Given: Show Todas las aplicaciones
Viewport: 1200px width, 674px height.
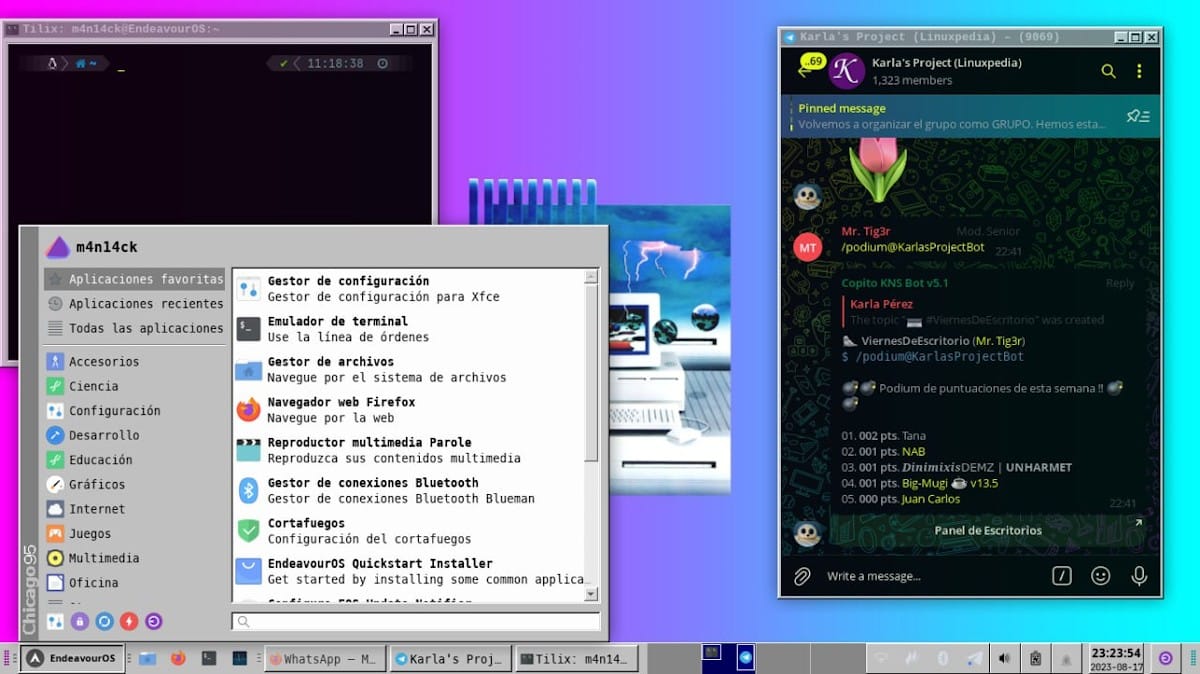Looking at the screenshot, I should coord(134,328).
